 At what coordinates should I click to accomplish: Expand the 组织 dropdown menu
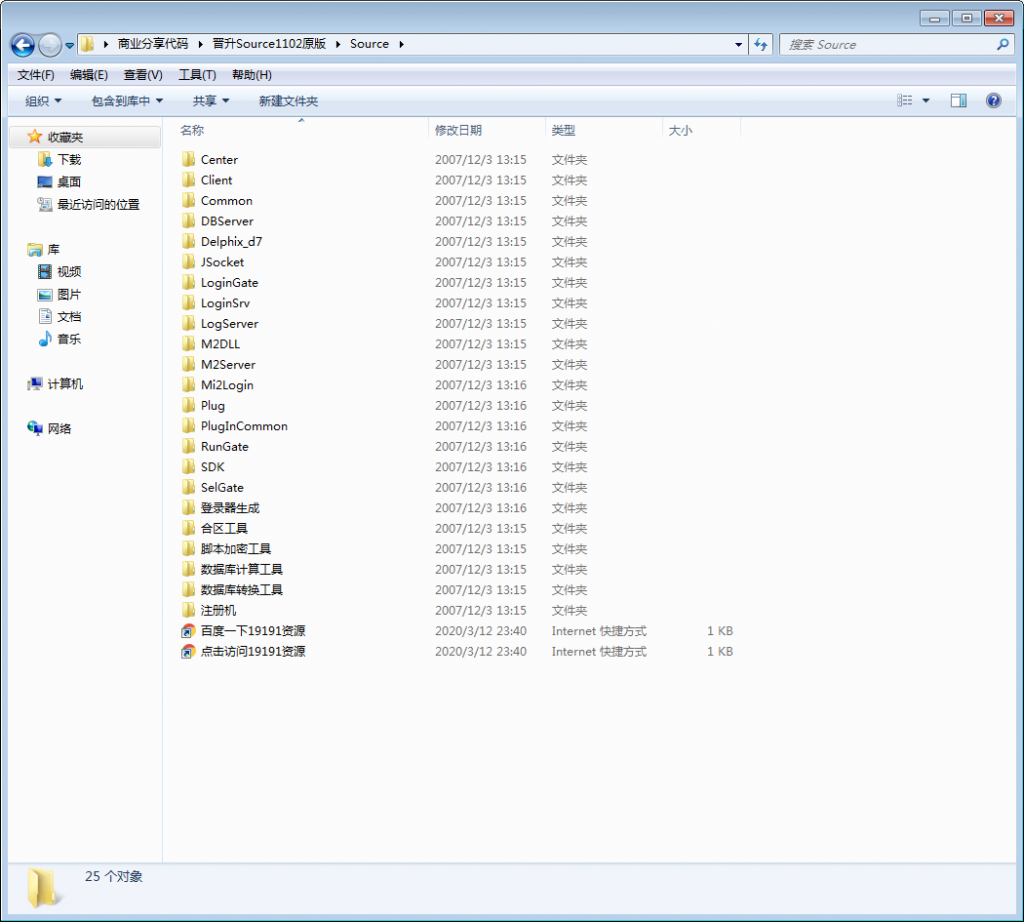[x=43, y=101]
